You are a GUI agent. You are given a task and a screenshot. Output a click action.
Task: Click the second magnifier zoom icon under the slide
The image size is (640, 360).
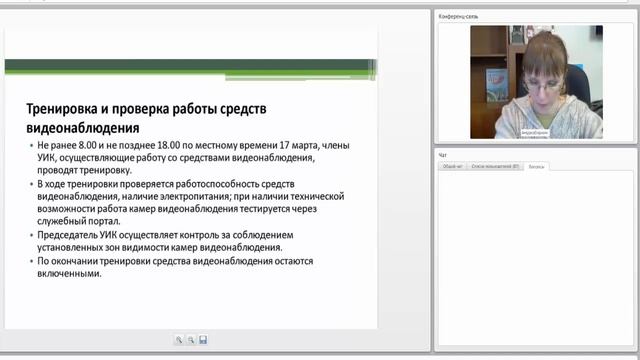[x=191, y=340]
